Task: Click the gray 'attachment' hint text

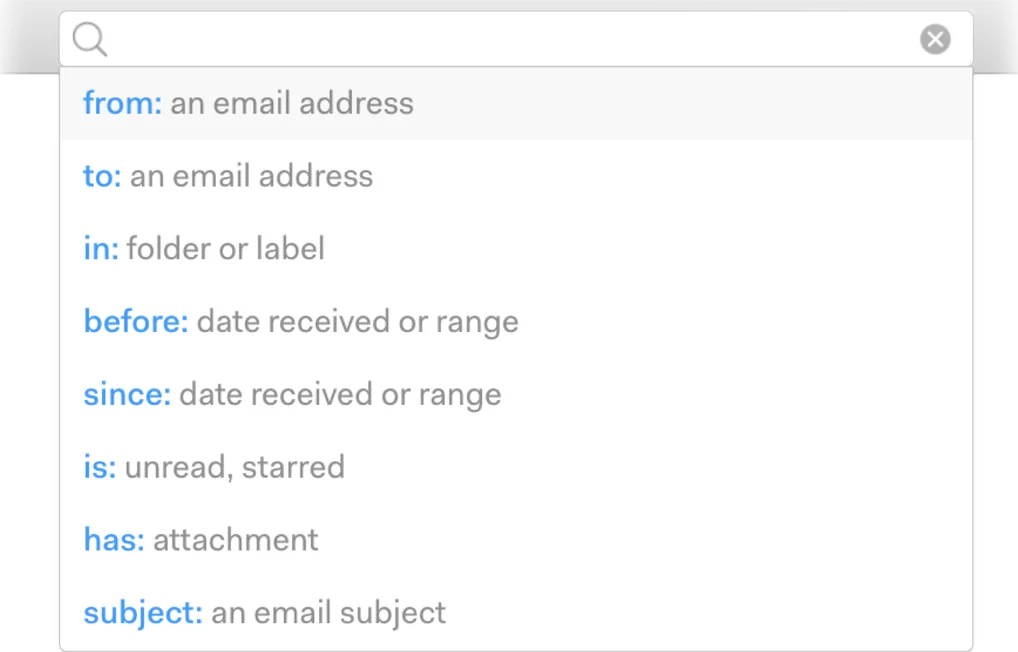Action: click(236, 540)
